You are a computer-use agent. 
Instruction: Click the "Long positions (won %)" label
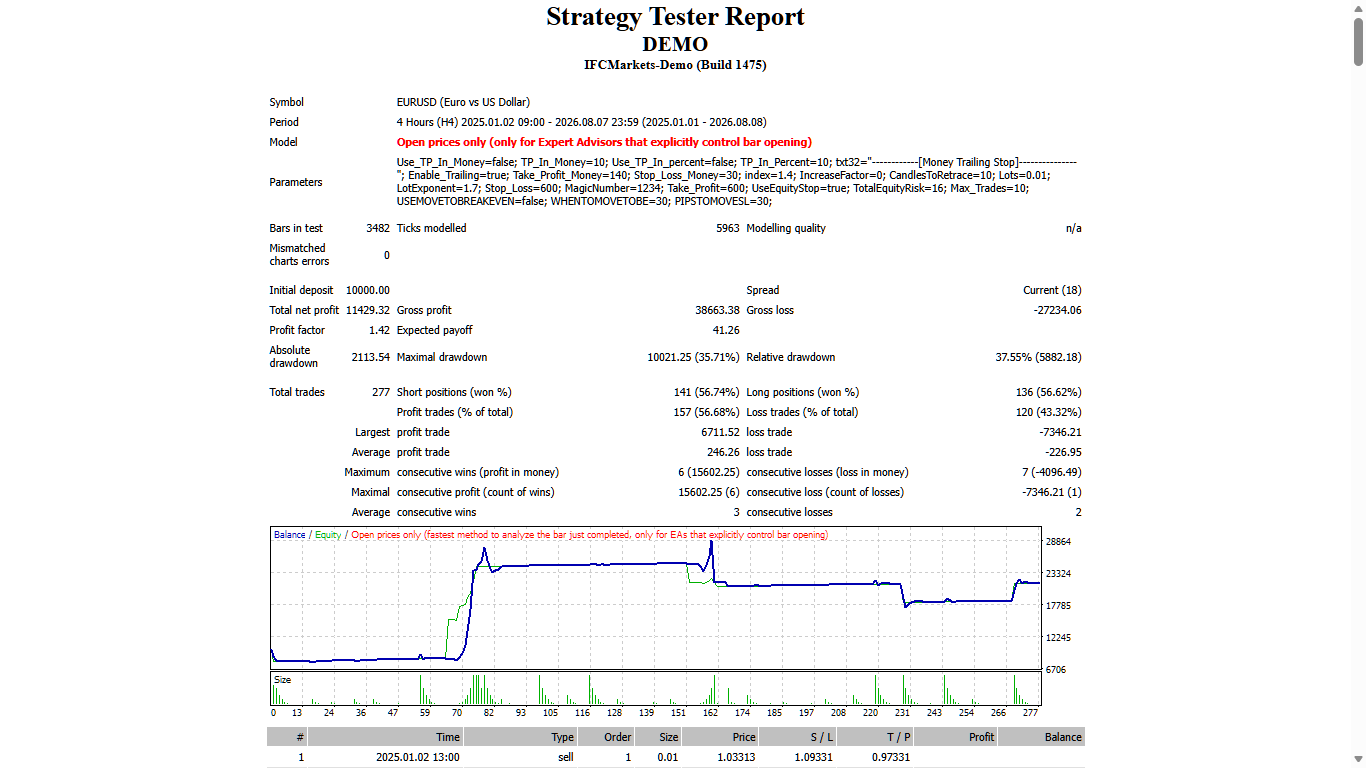pyautogui.click(x=803, y=392)
